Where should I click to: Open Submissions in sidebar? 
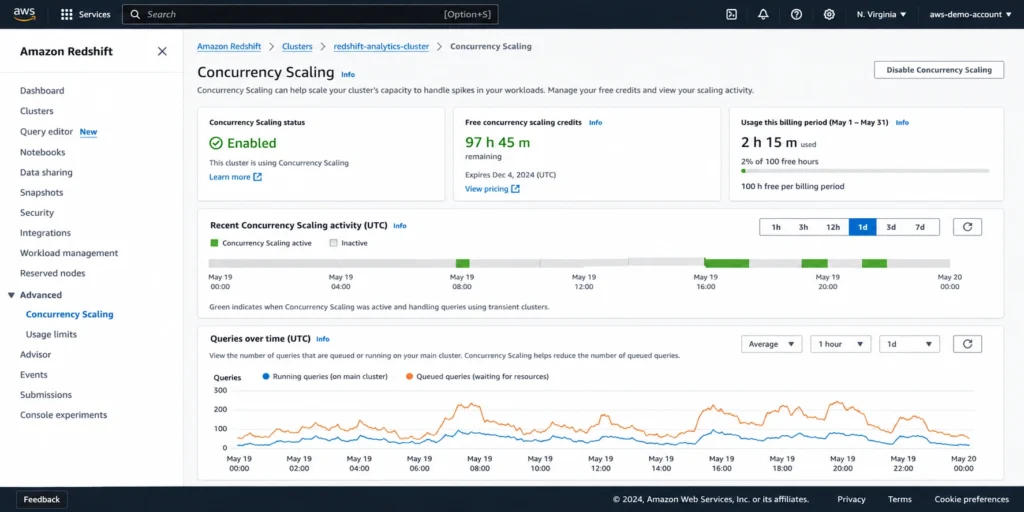point(46,395)
